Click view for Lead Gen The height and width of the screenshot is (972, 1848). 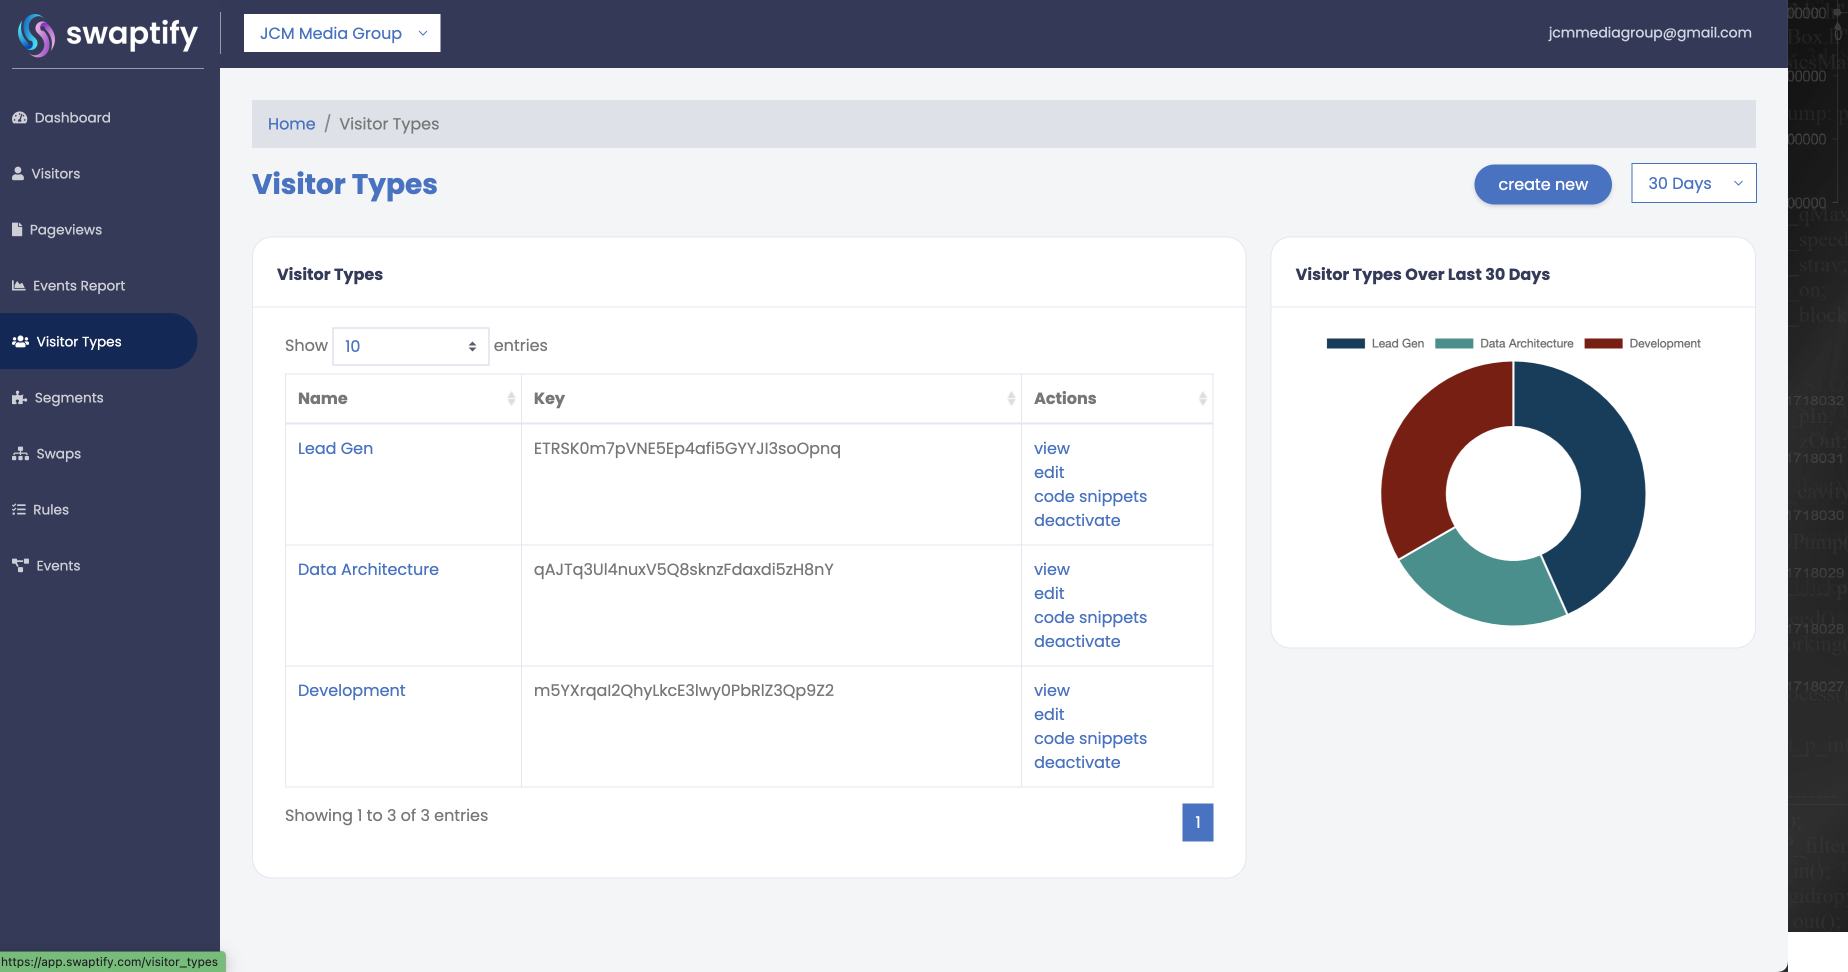(1052, 449)
